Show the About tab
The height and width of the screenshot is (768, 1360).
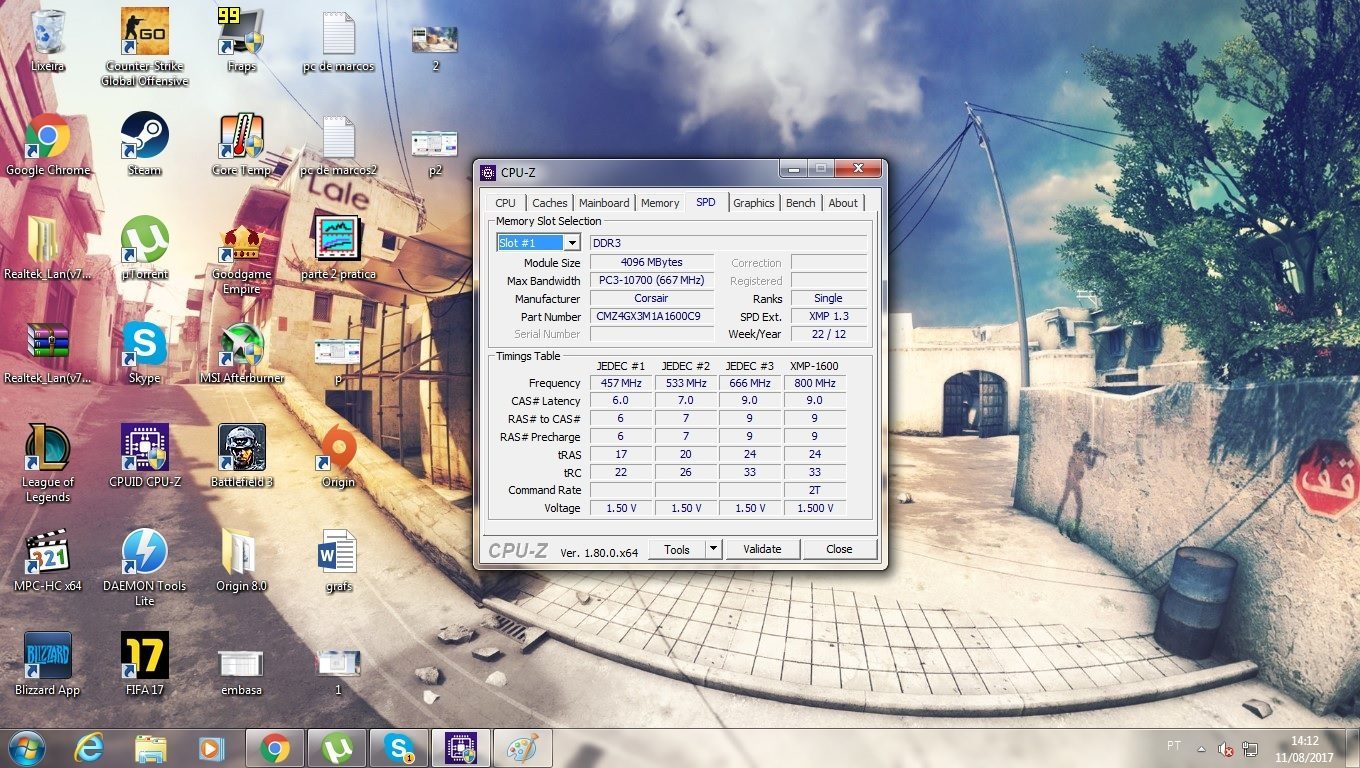point(843,203)
